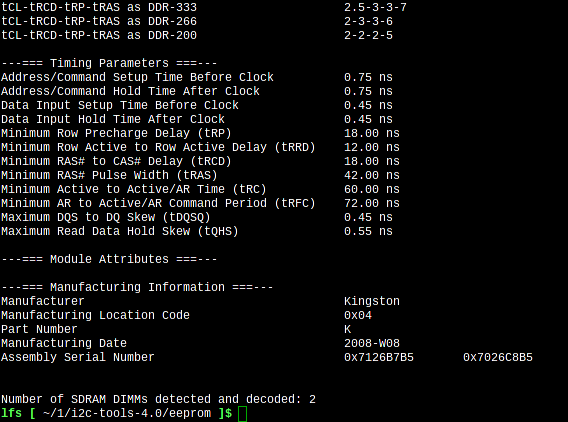Image resolution: width=568 pixels, height=422 pixels.
Task: Click serial number 0x7026C8B5
Action: pyautogui.click(x=498, y=358)
